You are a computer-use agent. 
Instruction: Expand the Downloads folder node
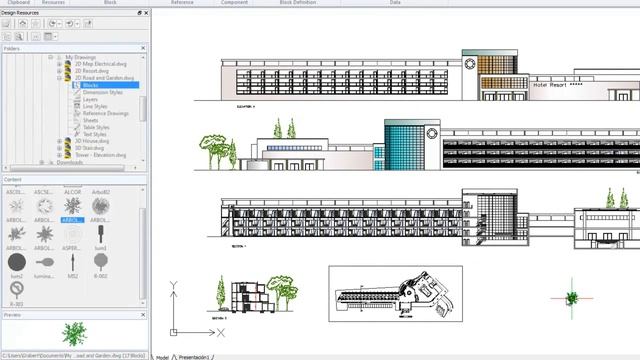(42, 162)
